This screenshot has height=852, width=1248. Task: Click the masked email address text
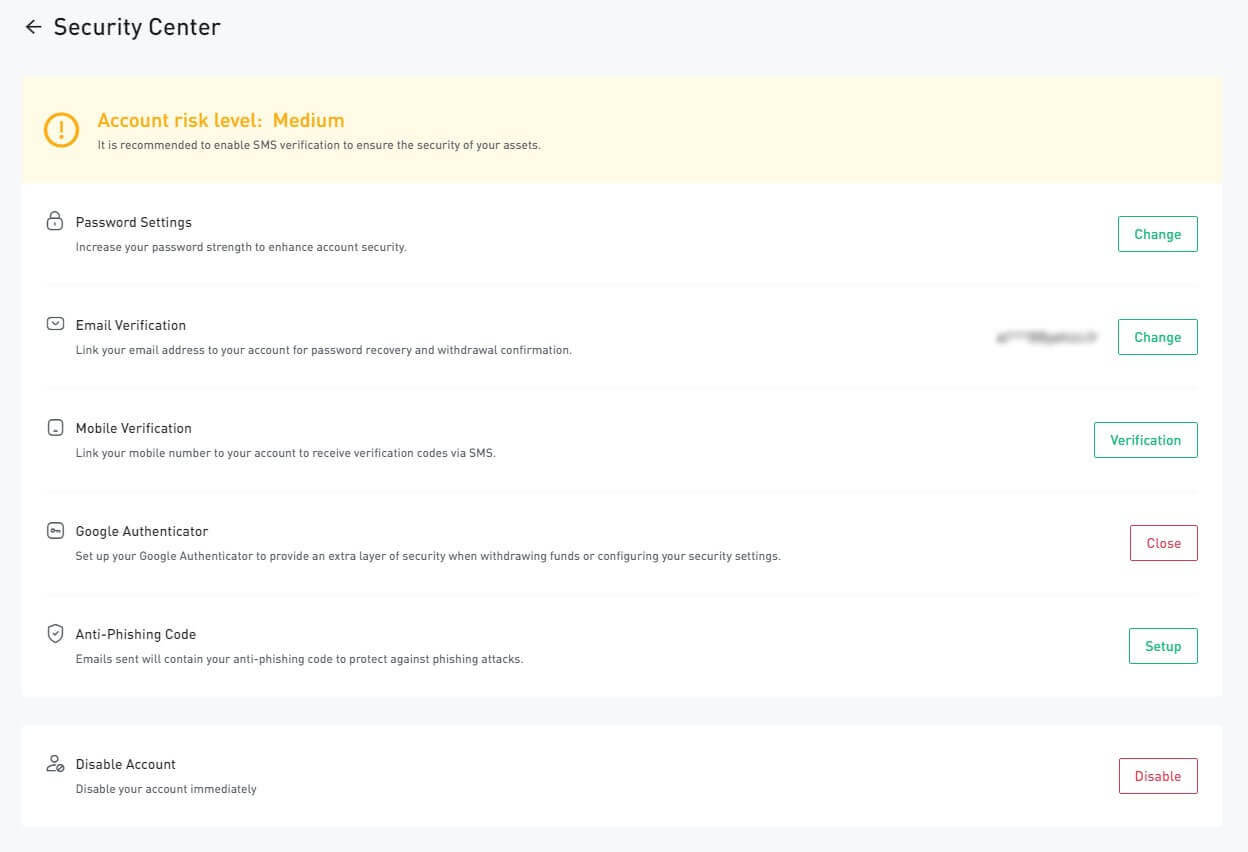tap(1046, 338)
